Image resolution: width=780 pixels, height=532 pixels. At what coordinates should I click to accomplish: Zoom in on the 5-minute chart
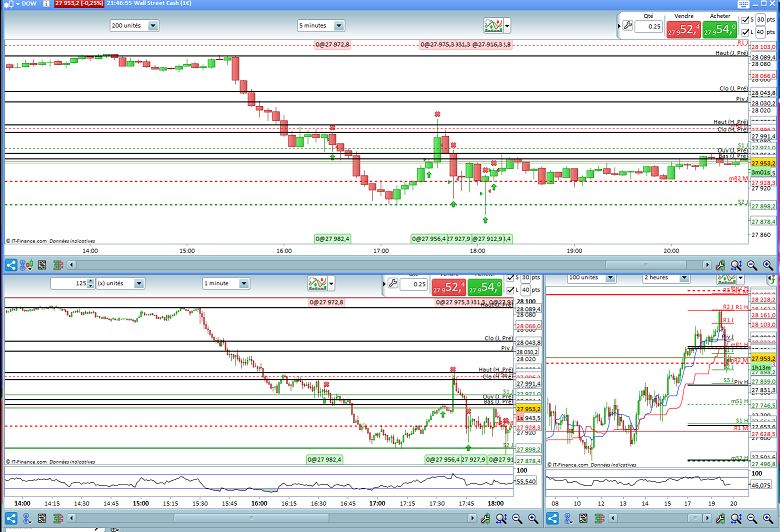click(x=768, y=265)
